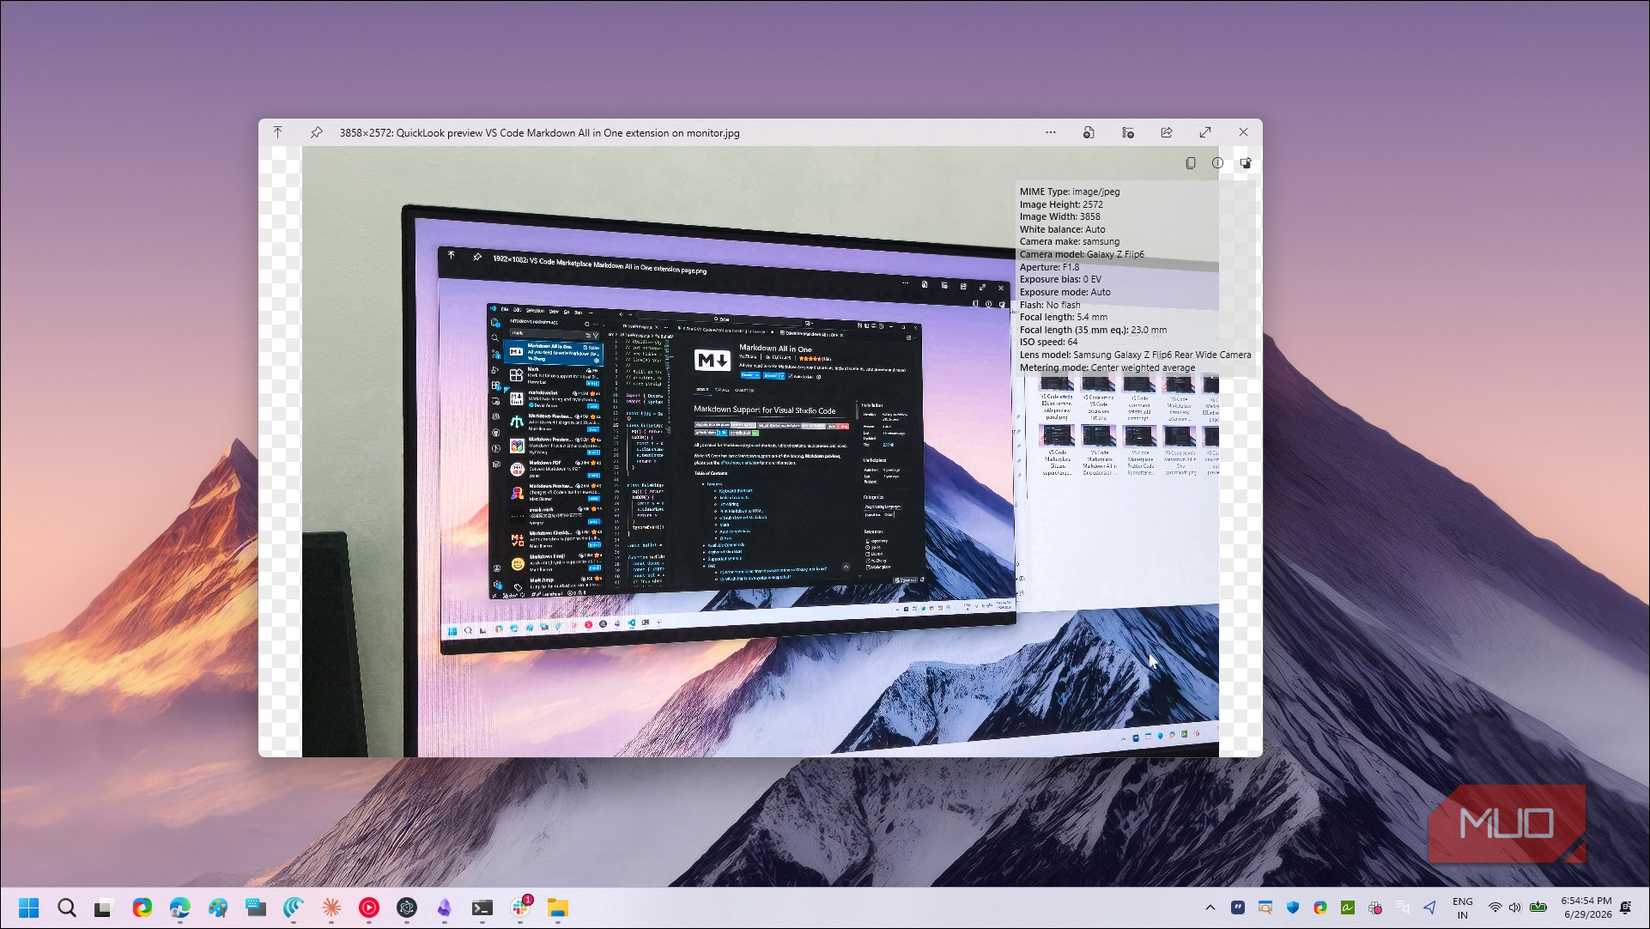Select the 'Metering mode' metadata line
The image size is (1650, 929).
tap(1107, 368)
